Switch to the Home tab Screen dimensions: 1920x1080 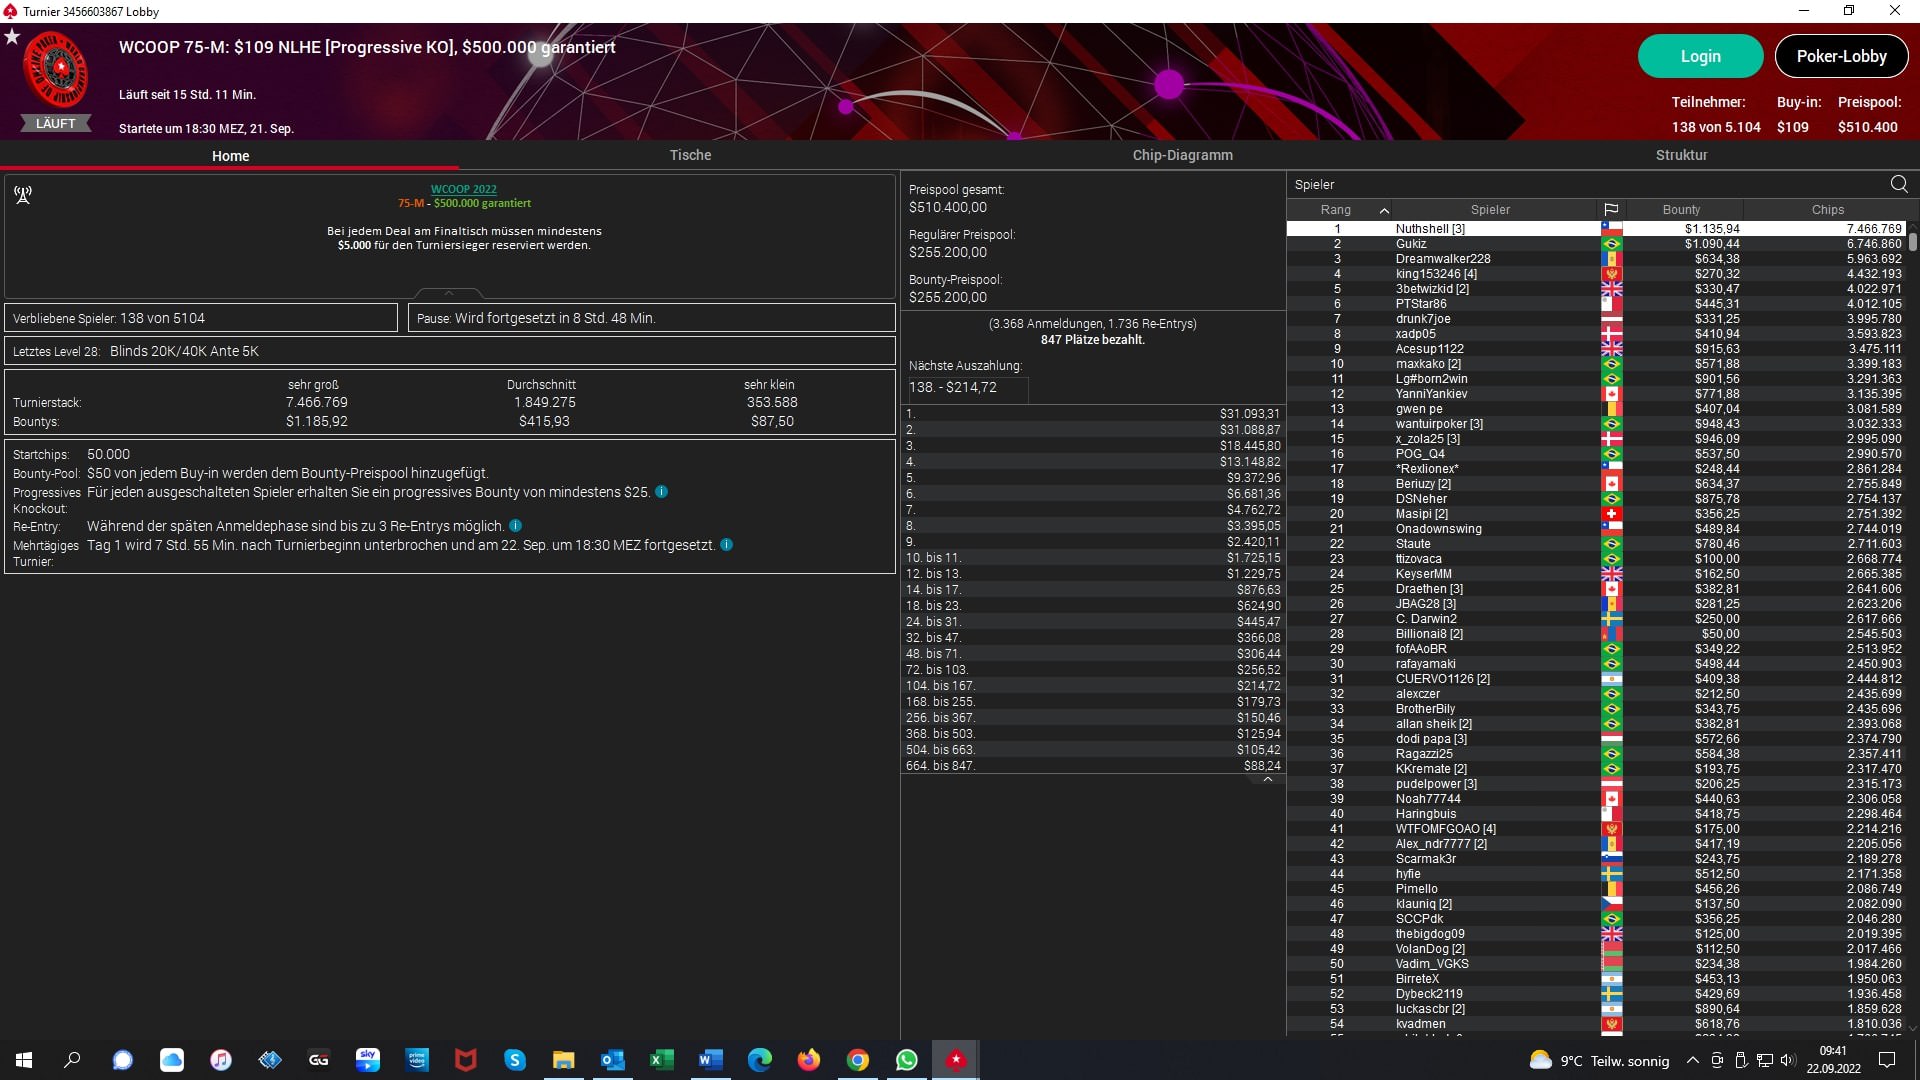(x=230, y=156)
